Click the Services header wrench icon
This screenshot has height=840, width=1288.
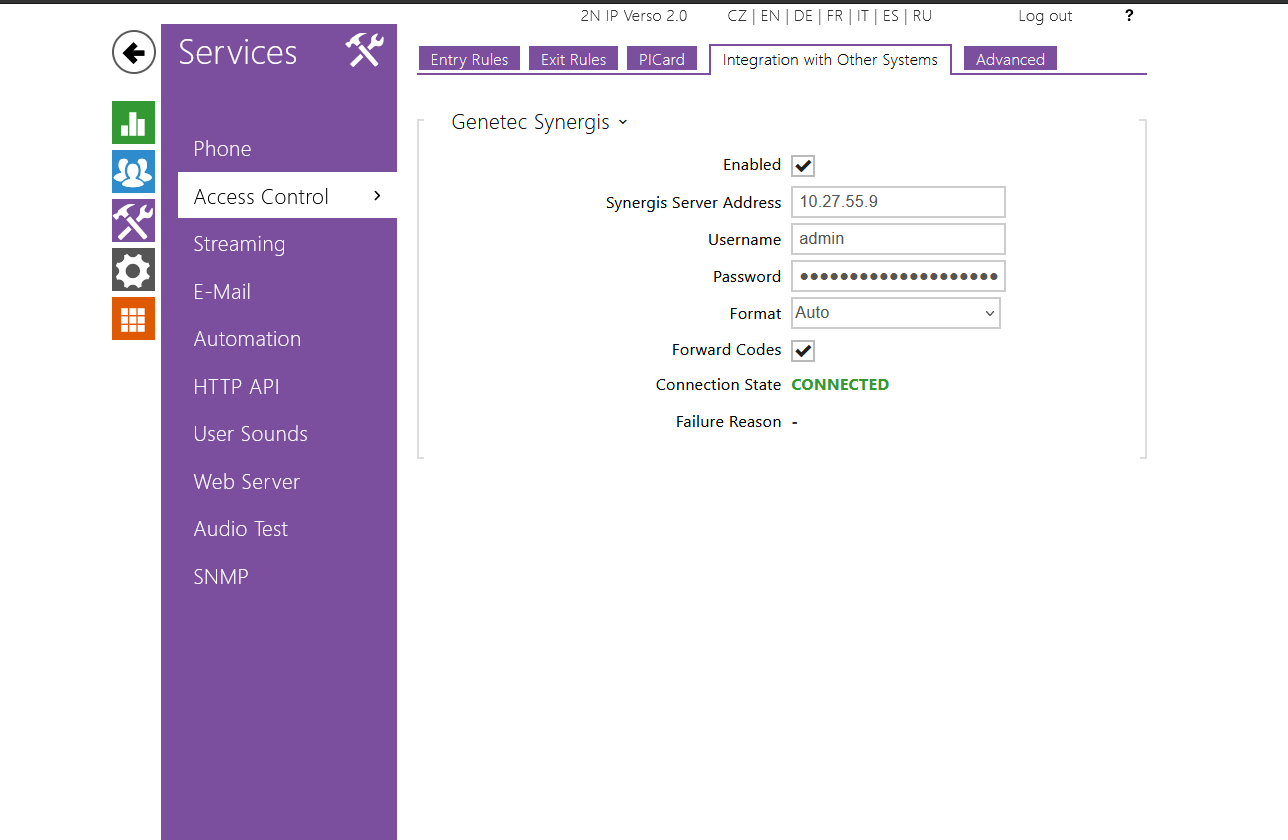coord(365,50)
